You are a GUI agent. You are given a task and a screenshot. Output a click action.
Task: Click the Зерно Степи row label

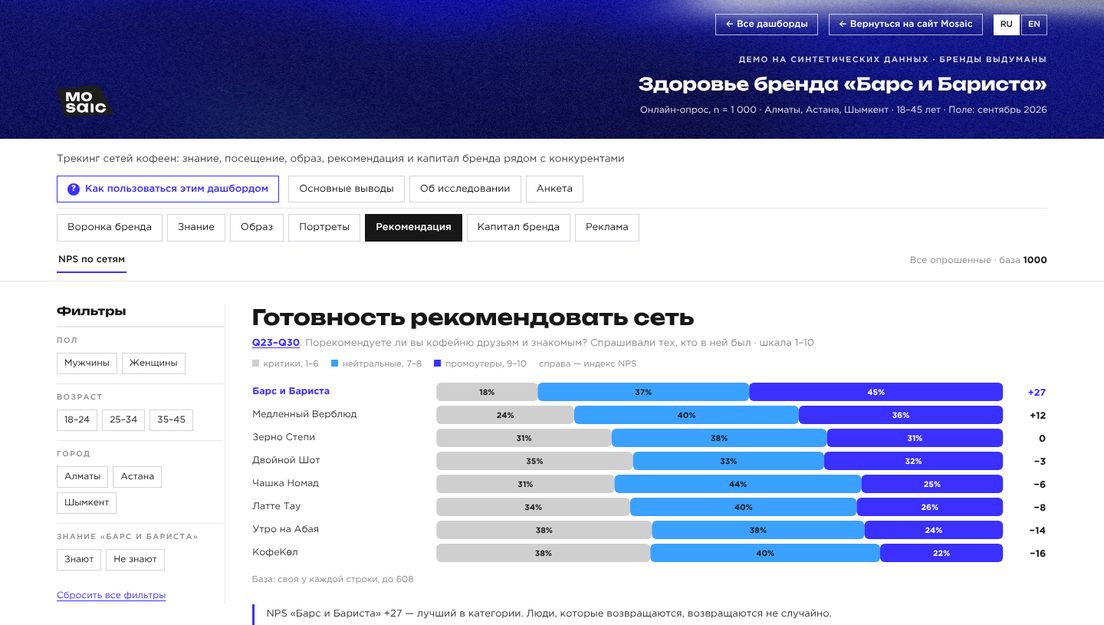click(x=284, y=437)
